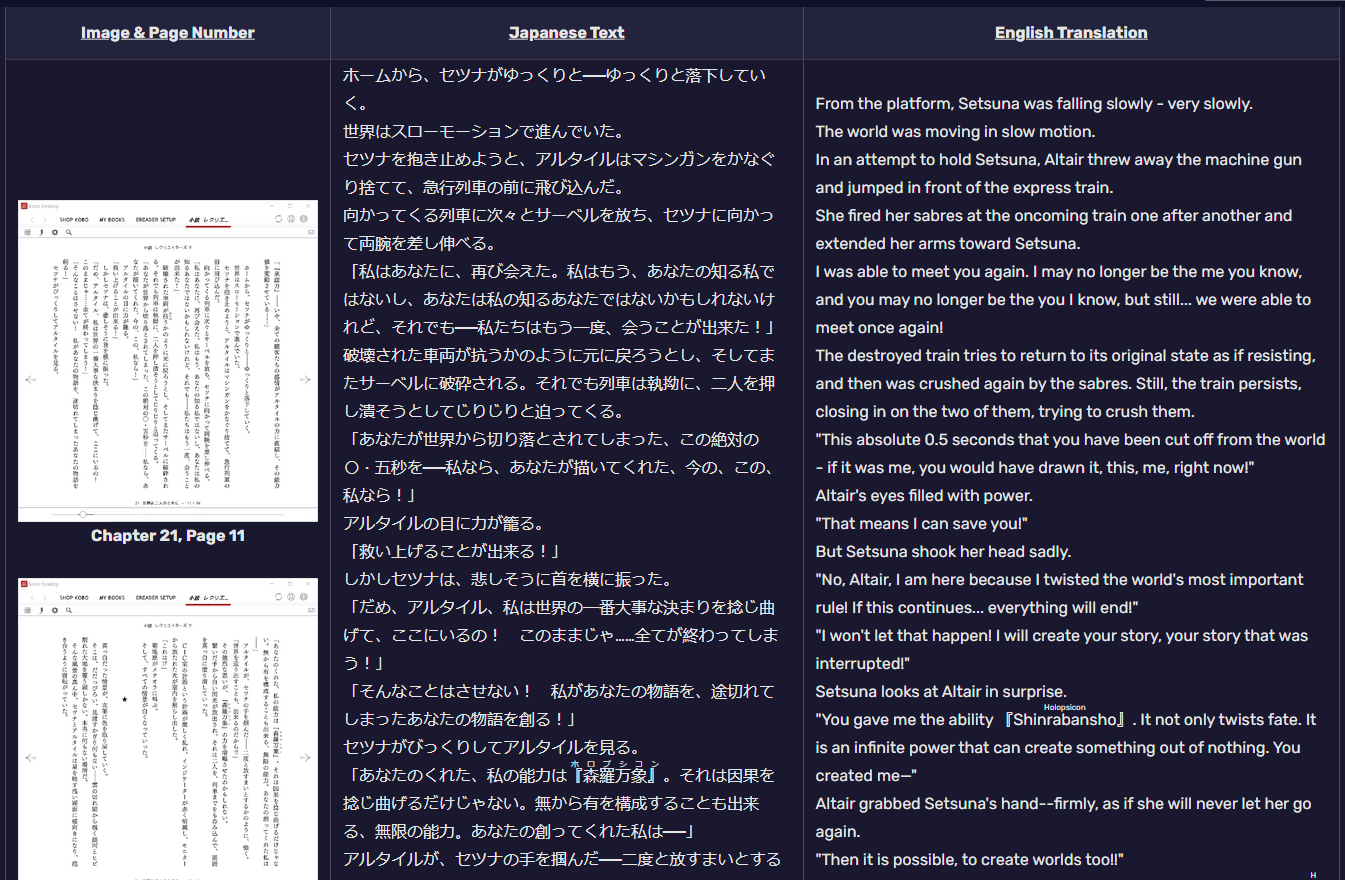Click the line "Altair's eyes filled with power."
Screen dimensions: 1345x880
924,496
